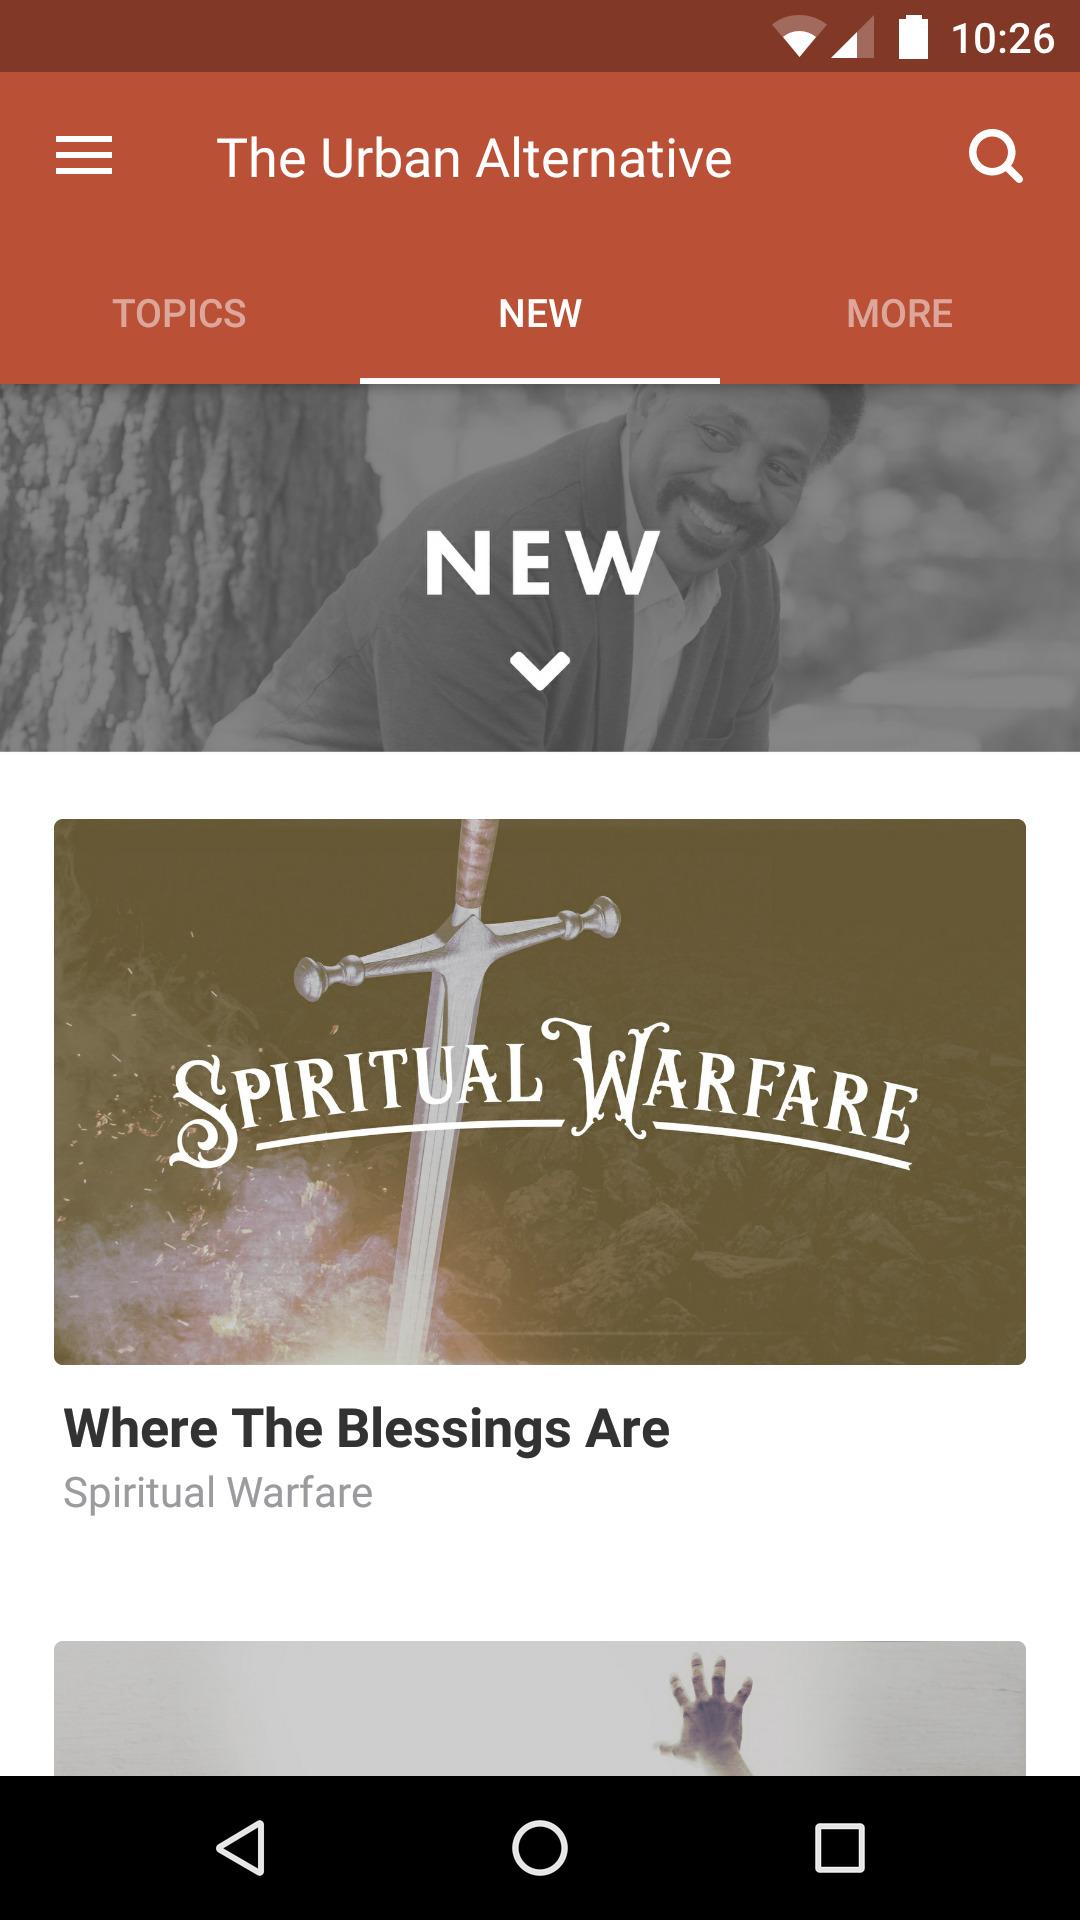Tap The Urban Alternative app title
Viewport: 1080px width, 1920px height.
474,158
